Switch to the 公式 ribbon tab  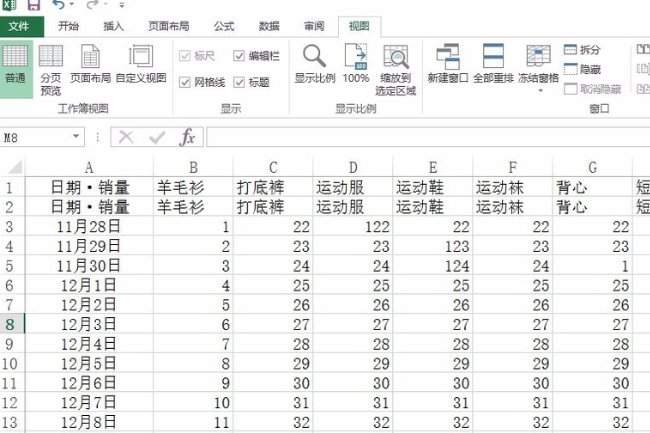pyautogui.click(x=224, y=27)
